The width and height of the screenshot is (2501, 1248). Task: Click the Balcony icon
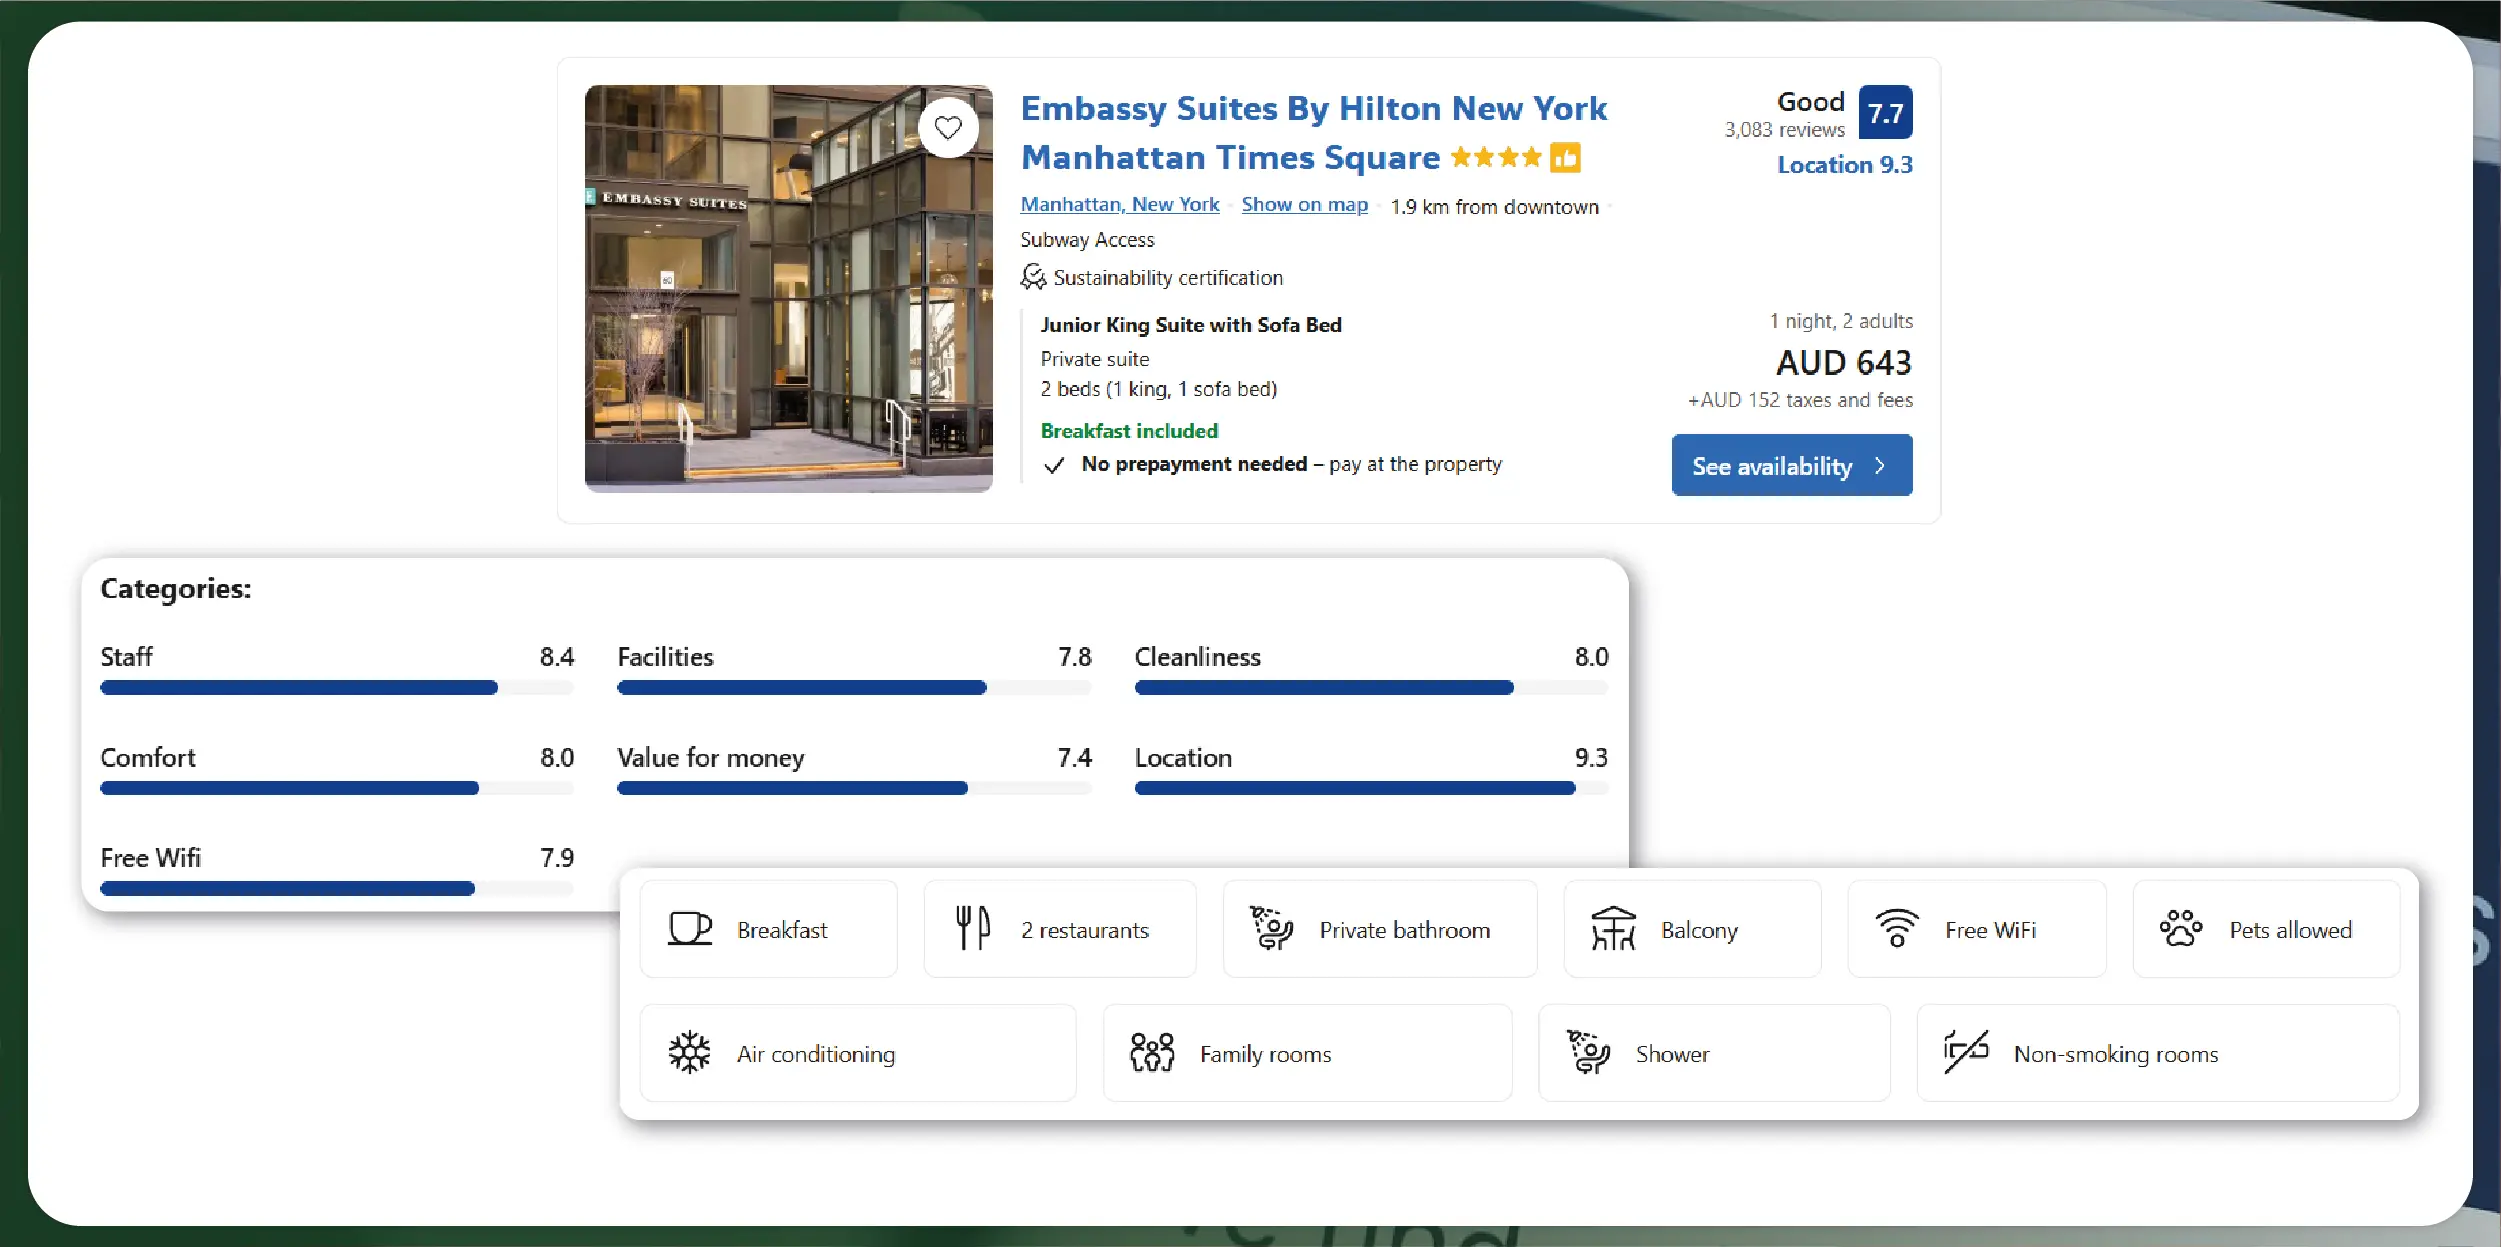[x=1613, y=929]
